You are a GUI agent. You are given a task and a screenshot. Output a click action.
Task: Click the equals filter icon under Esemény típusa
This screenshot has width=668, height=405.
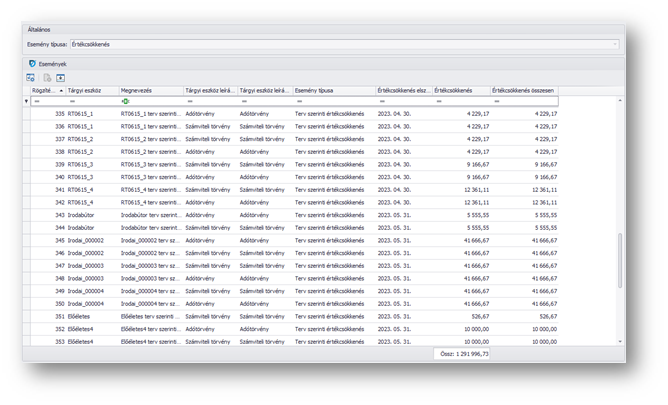298,101
